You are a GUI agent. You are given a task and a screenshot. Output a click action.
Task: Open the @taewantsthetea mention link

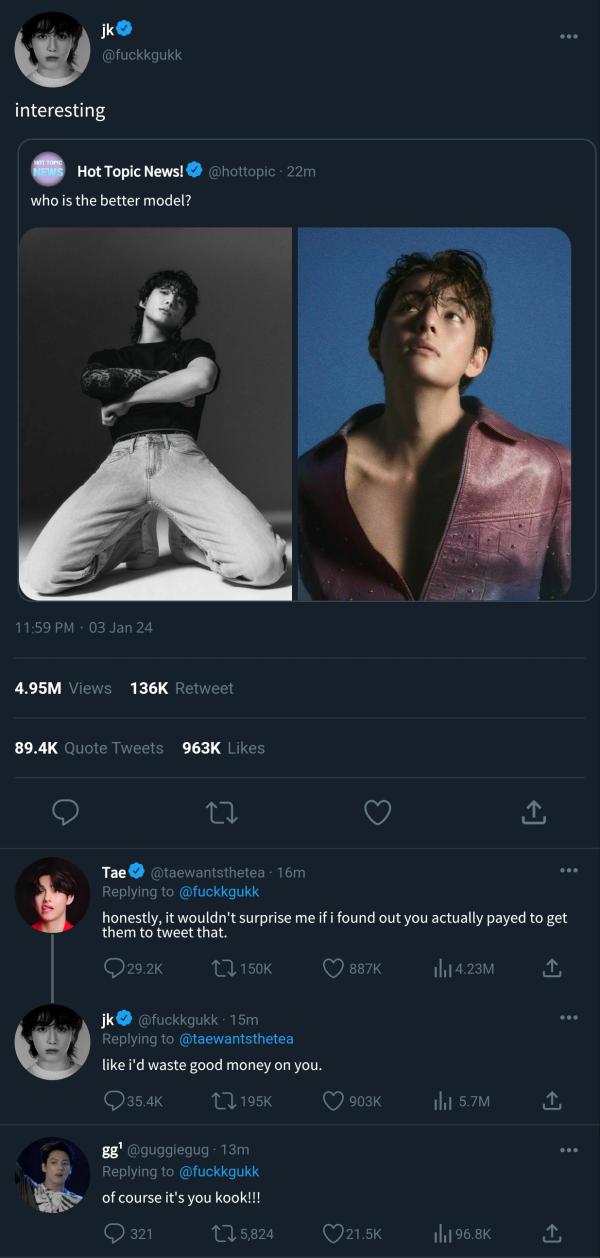click(236, 1039)
